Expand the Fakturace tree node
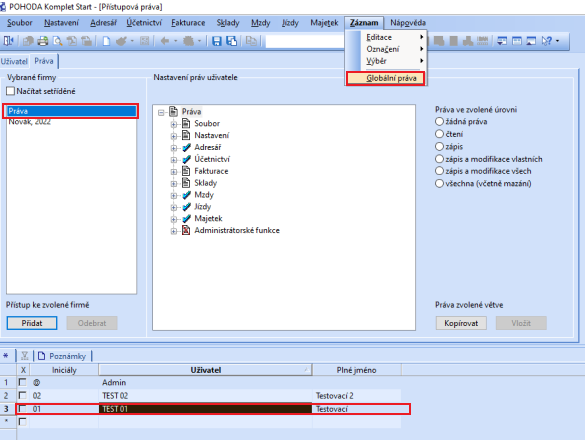The image size is (585, 440). (174, 172)
